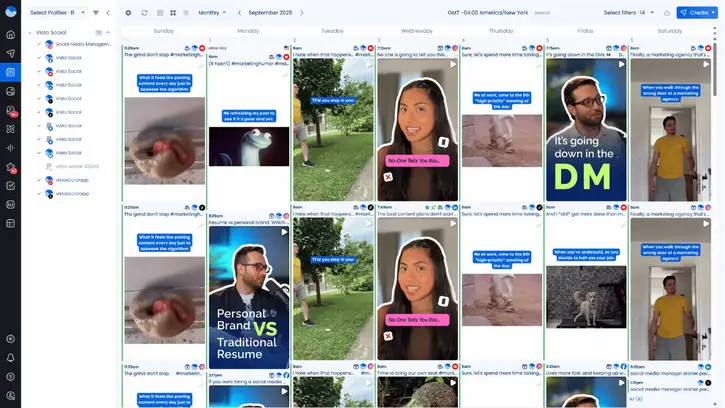Viewport: 725px width, 408px height.
Task: Switch to the four-square grid view icon
Action: 173,13
